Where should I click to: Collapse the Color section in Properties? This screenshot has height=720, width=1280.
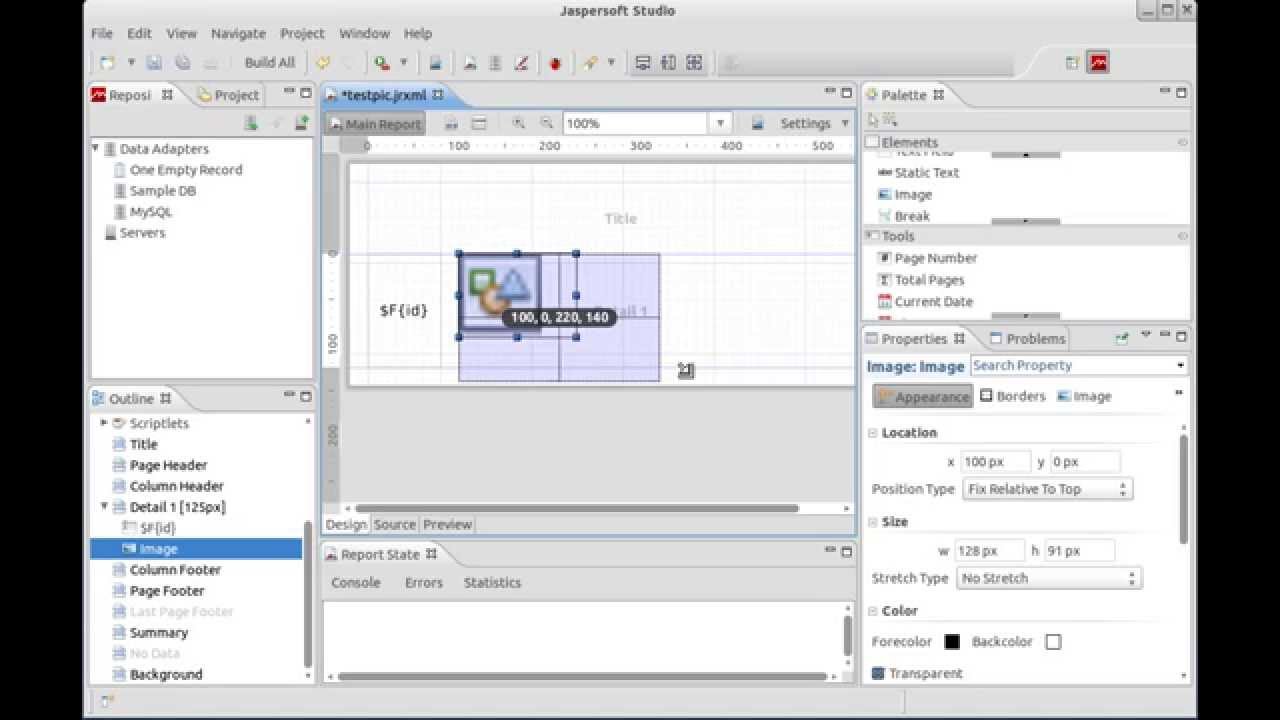click(x=872, y=611)
